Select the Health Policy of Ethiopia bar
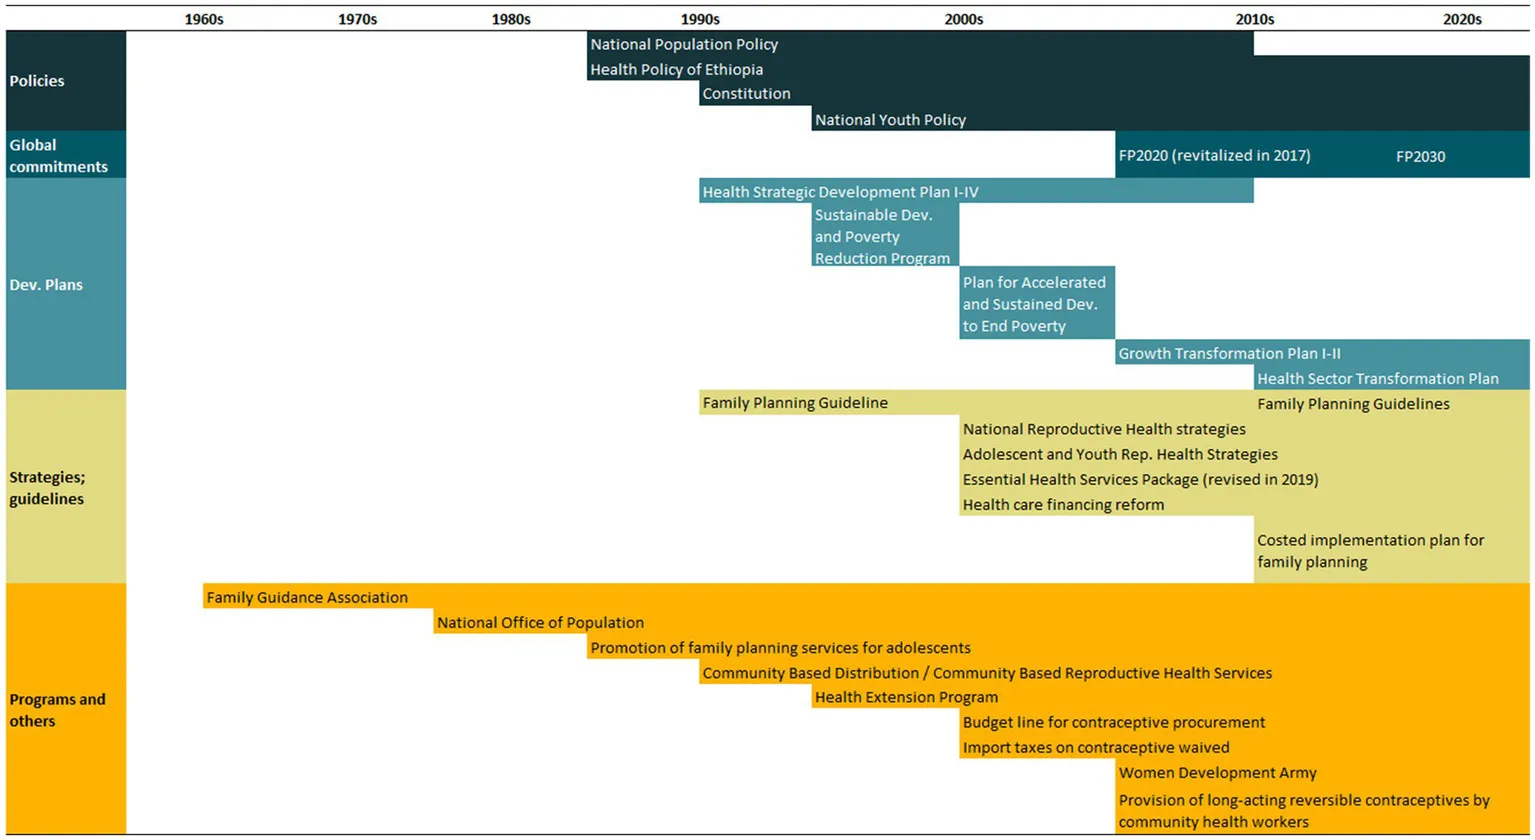 676,69
